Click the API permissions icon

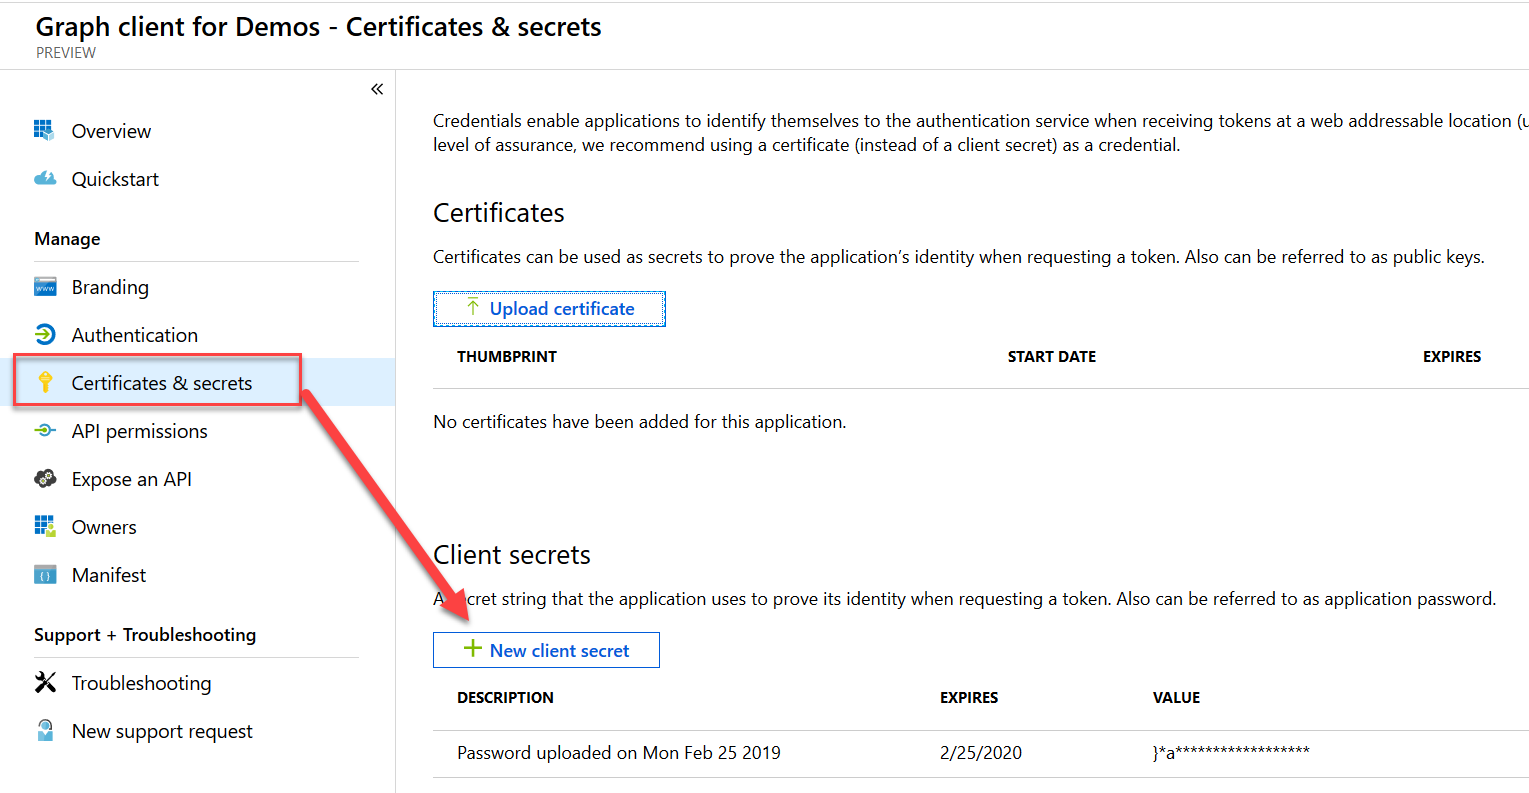click(x=44, y=430)
